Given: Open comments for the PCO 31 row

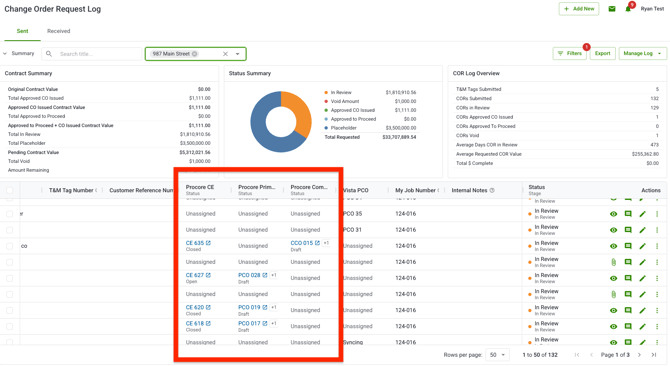Looking at the screenshot, I should (x=628, y=230).
